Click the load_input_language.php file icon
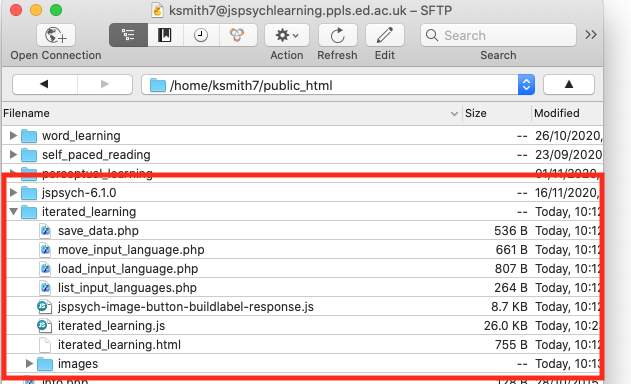631x384 pixels. point(45,269)
